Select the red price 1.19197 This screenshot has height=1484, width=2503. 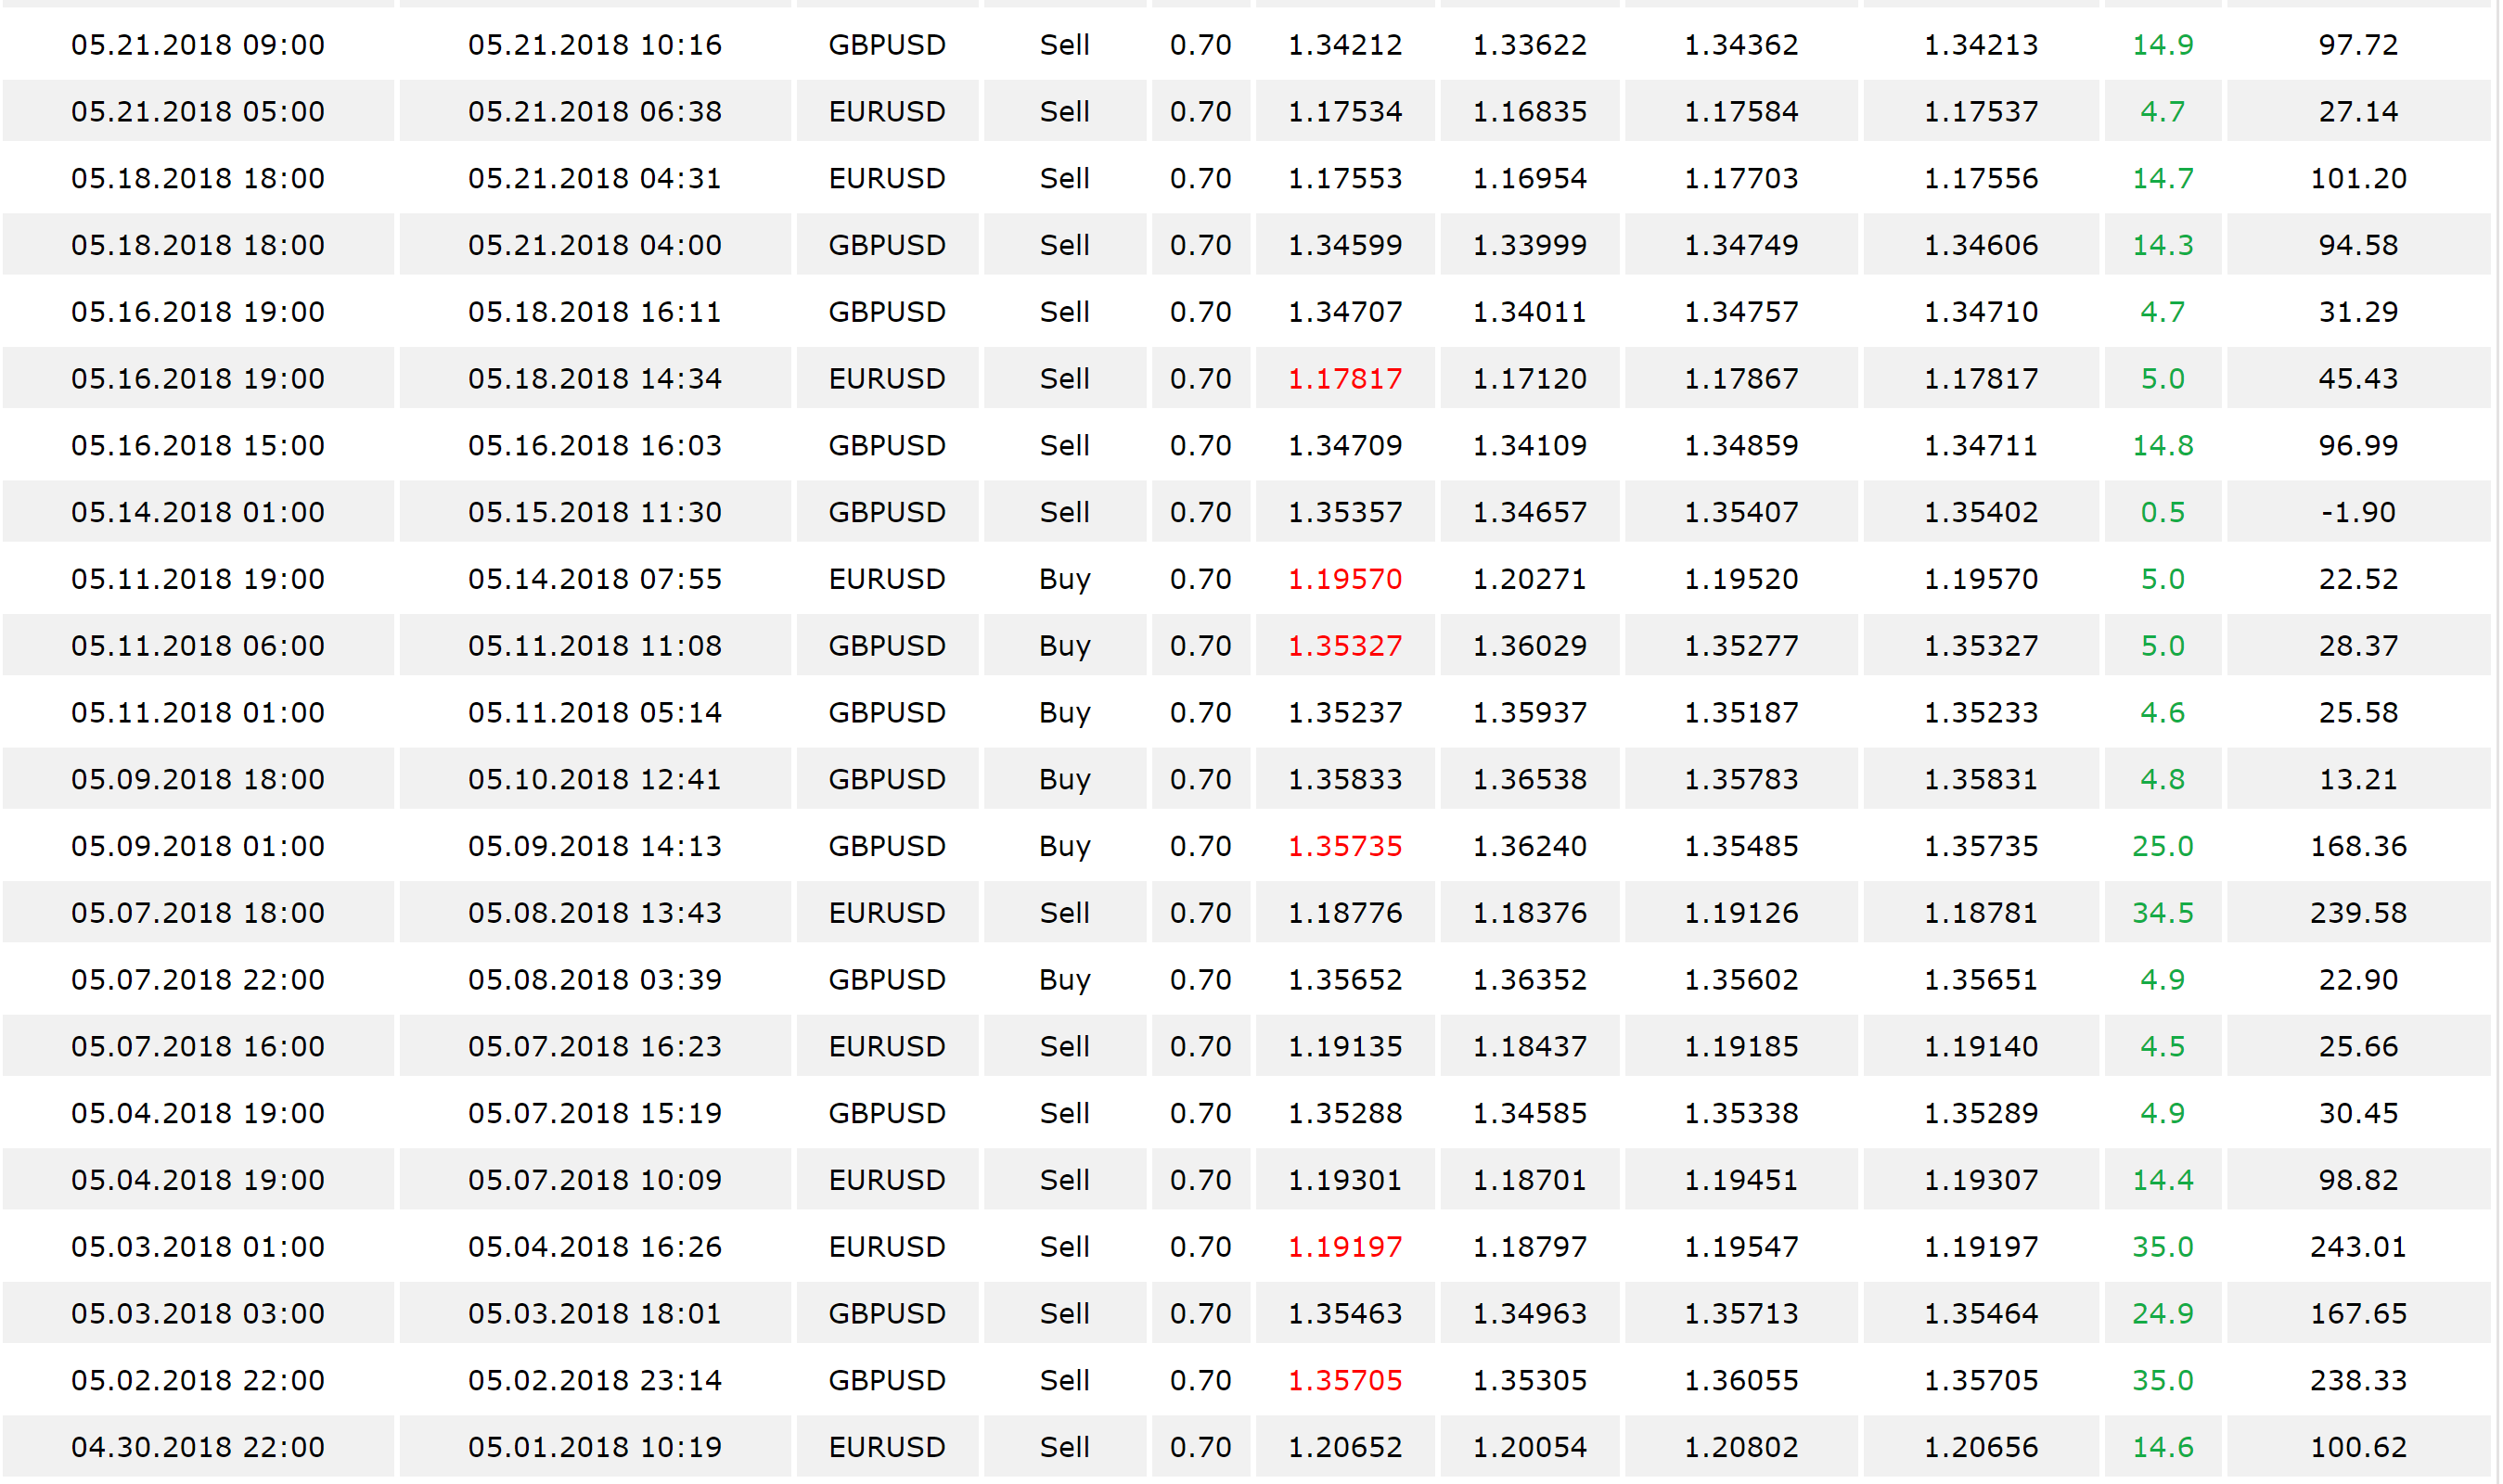[x=1345, y=1247]
